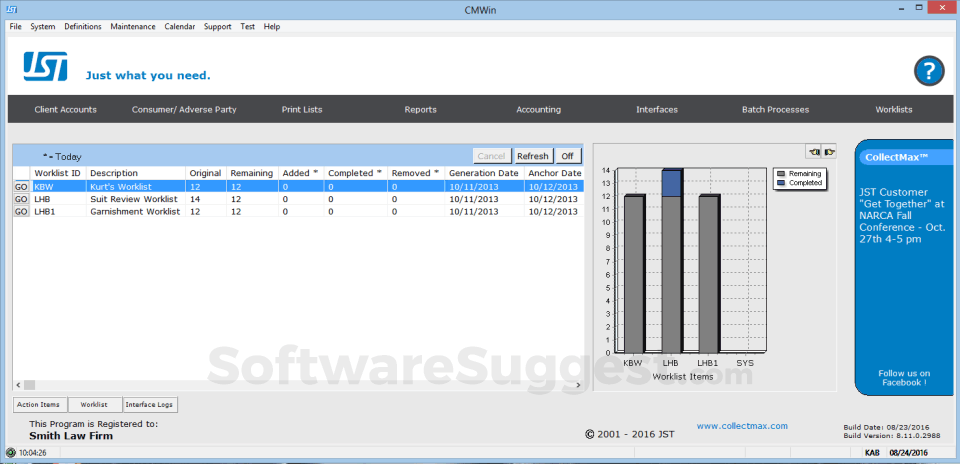Click the horizontal scrollbar thumb

click(x=29, y=385)
